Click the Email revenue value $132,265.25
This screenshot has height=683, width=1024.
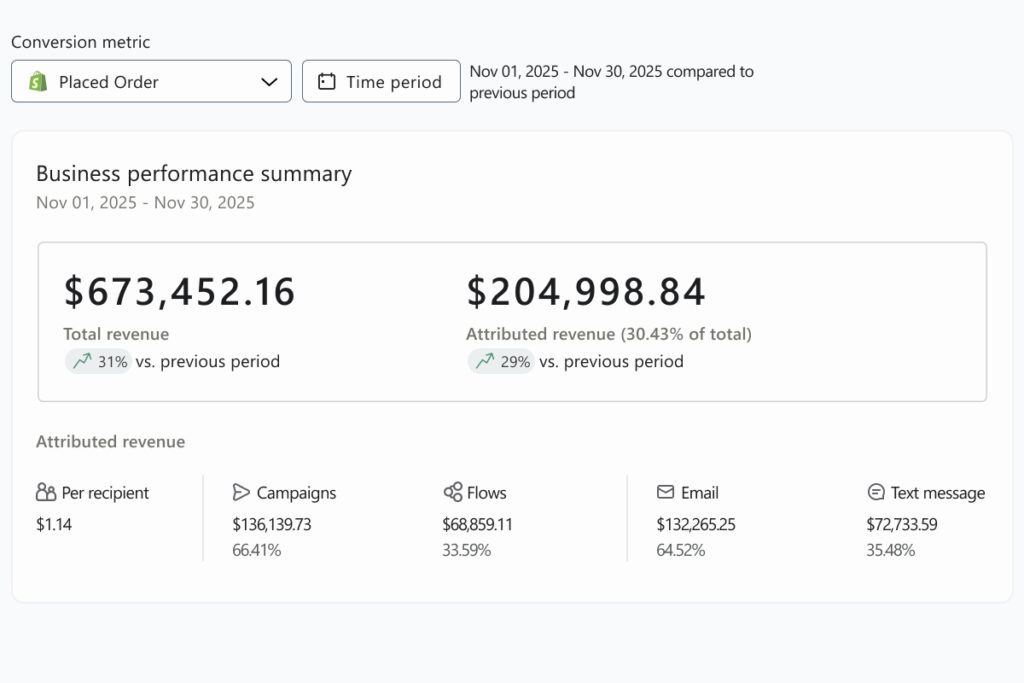tap(696, 524)
